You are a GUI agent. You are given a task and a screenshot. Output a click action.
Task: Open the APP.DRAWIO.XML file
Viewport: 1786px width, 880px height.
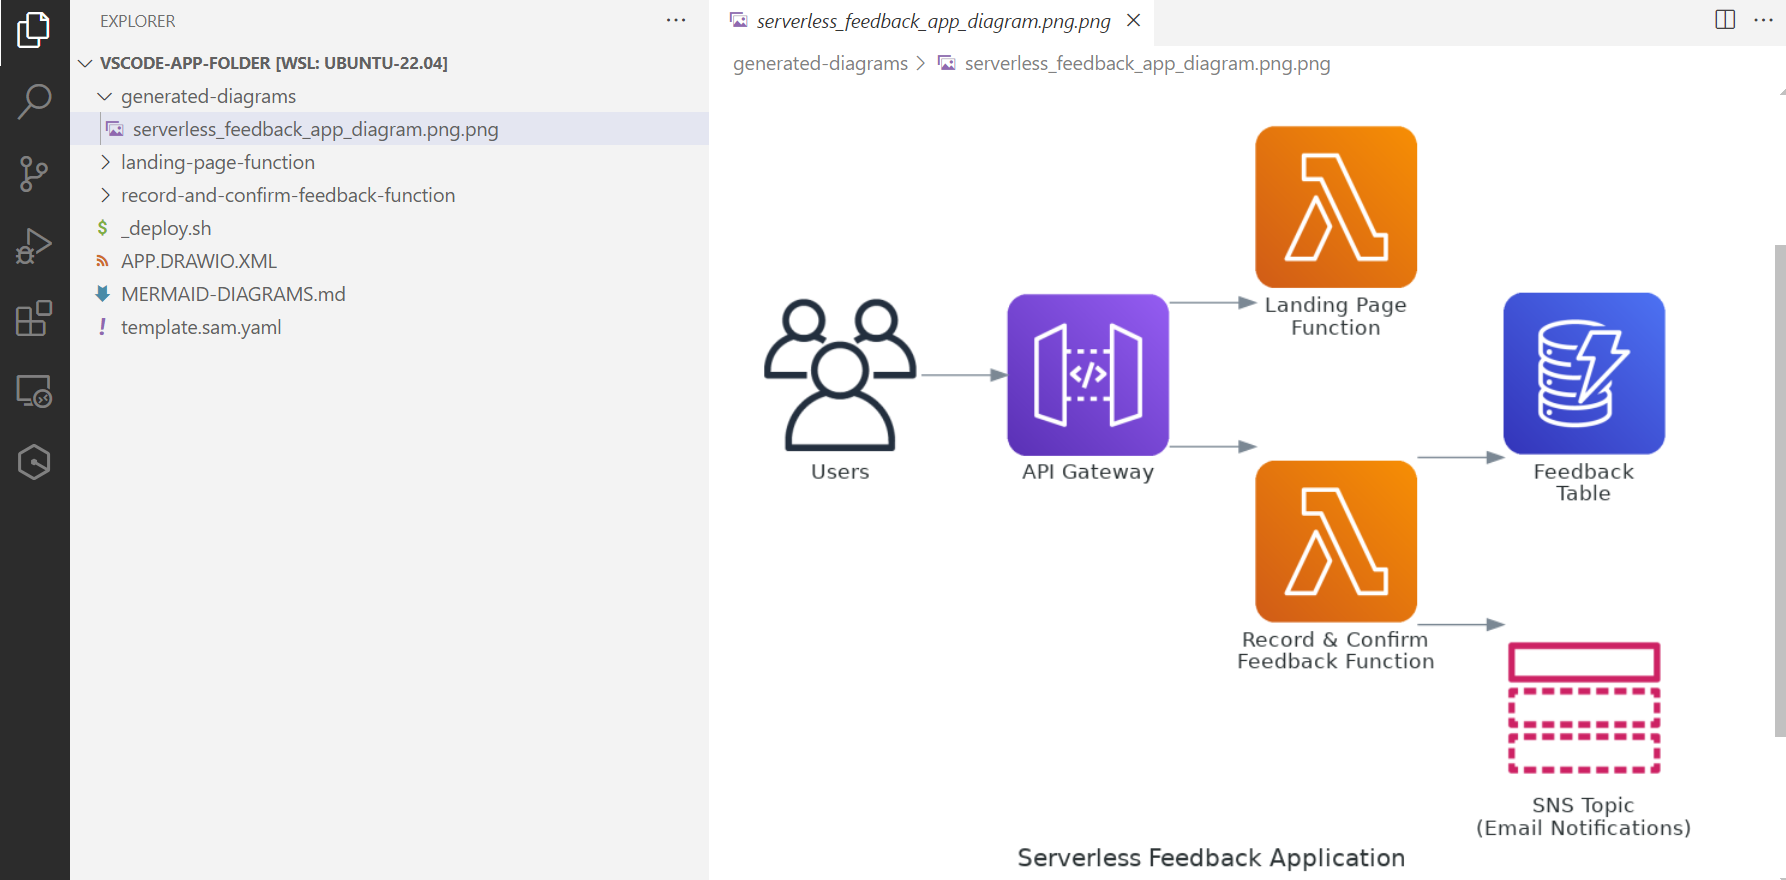coord(390,261)
